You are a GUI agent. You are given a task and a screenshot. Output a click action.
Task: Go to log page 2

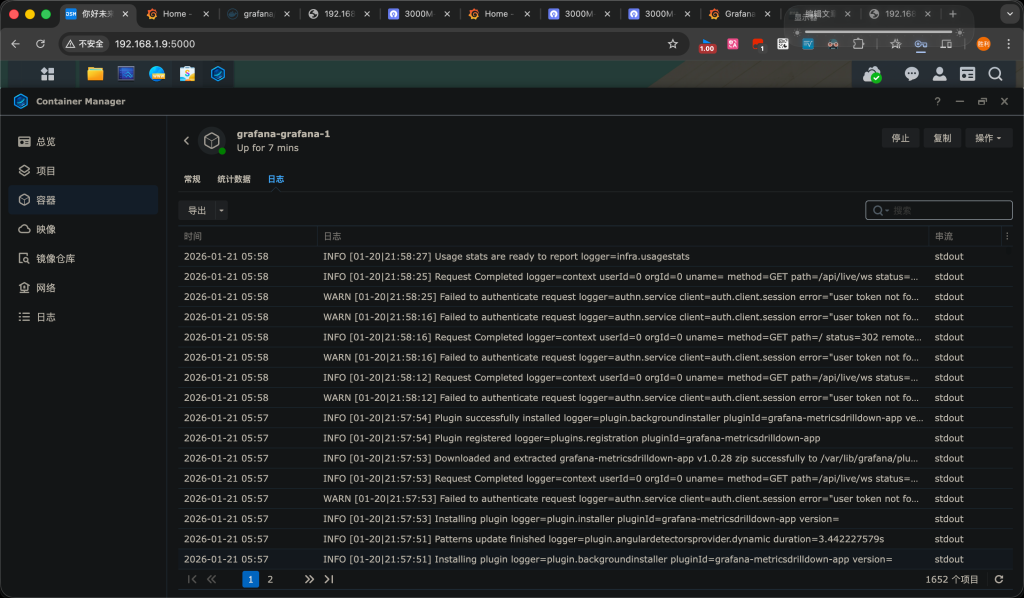(x=270, y=579)
